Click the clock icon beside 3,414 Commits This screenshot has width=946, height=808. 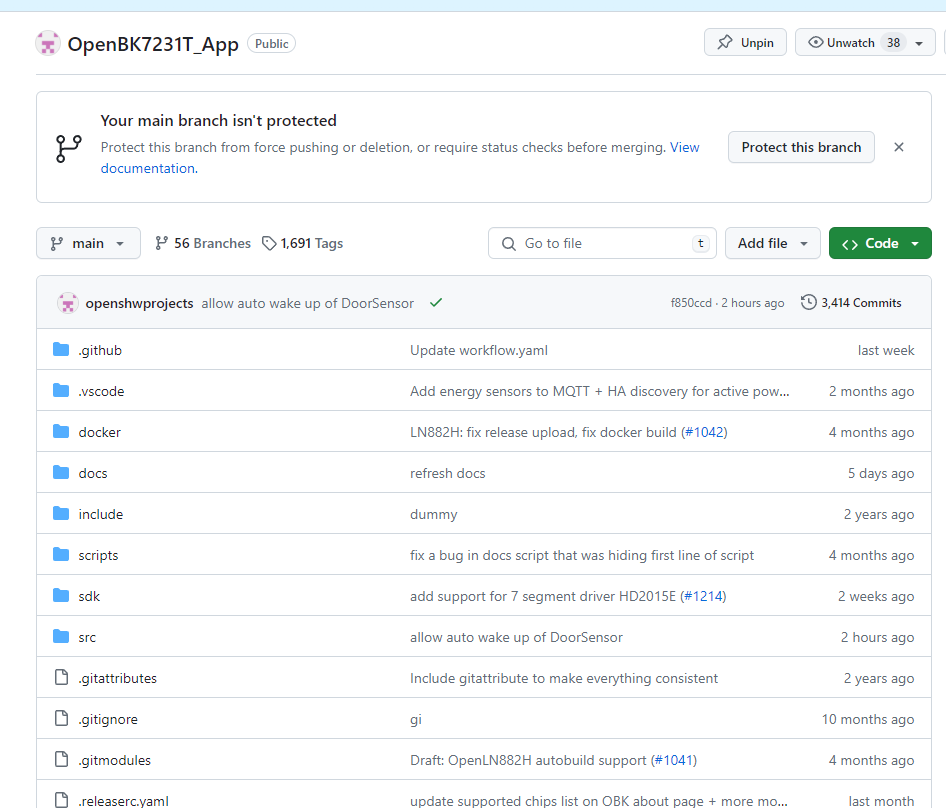click(808, 302)
